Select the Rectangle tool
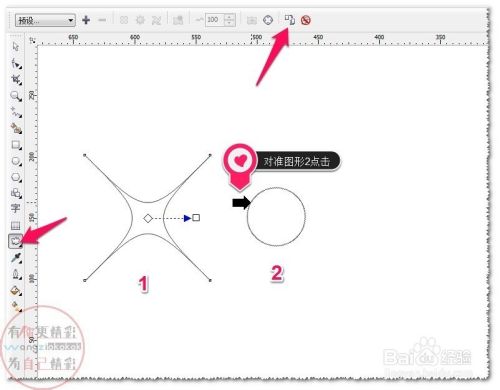 pyautogui.click(x=16, y=145)
